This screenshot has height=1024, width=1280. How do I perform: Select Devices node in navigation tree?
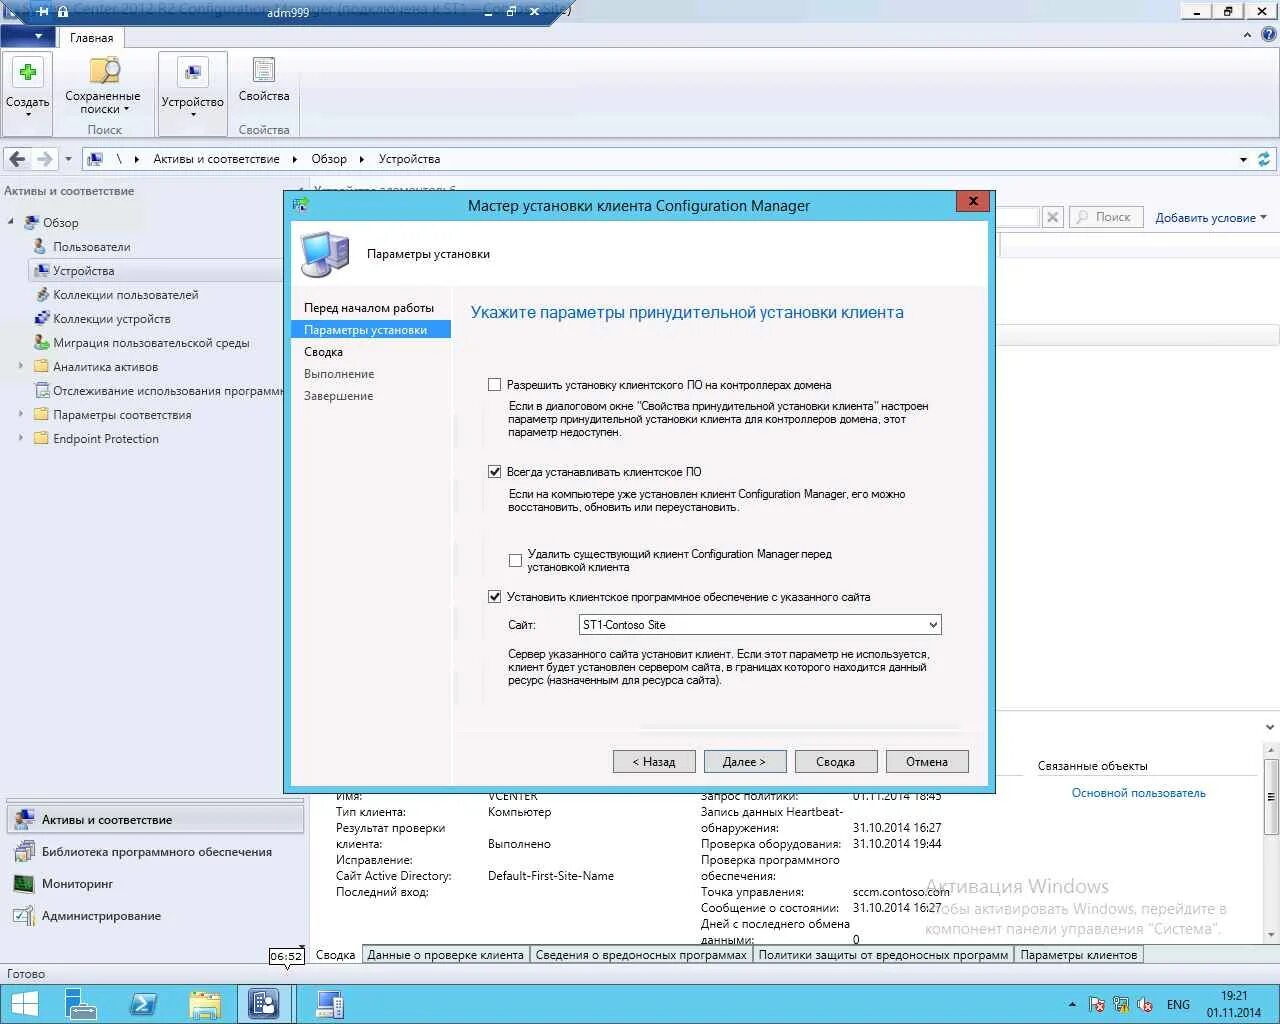(x=83, y=271)
